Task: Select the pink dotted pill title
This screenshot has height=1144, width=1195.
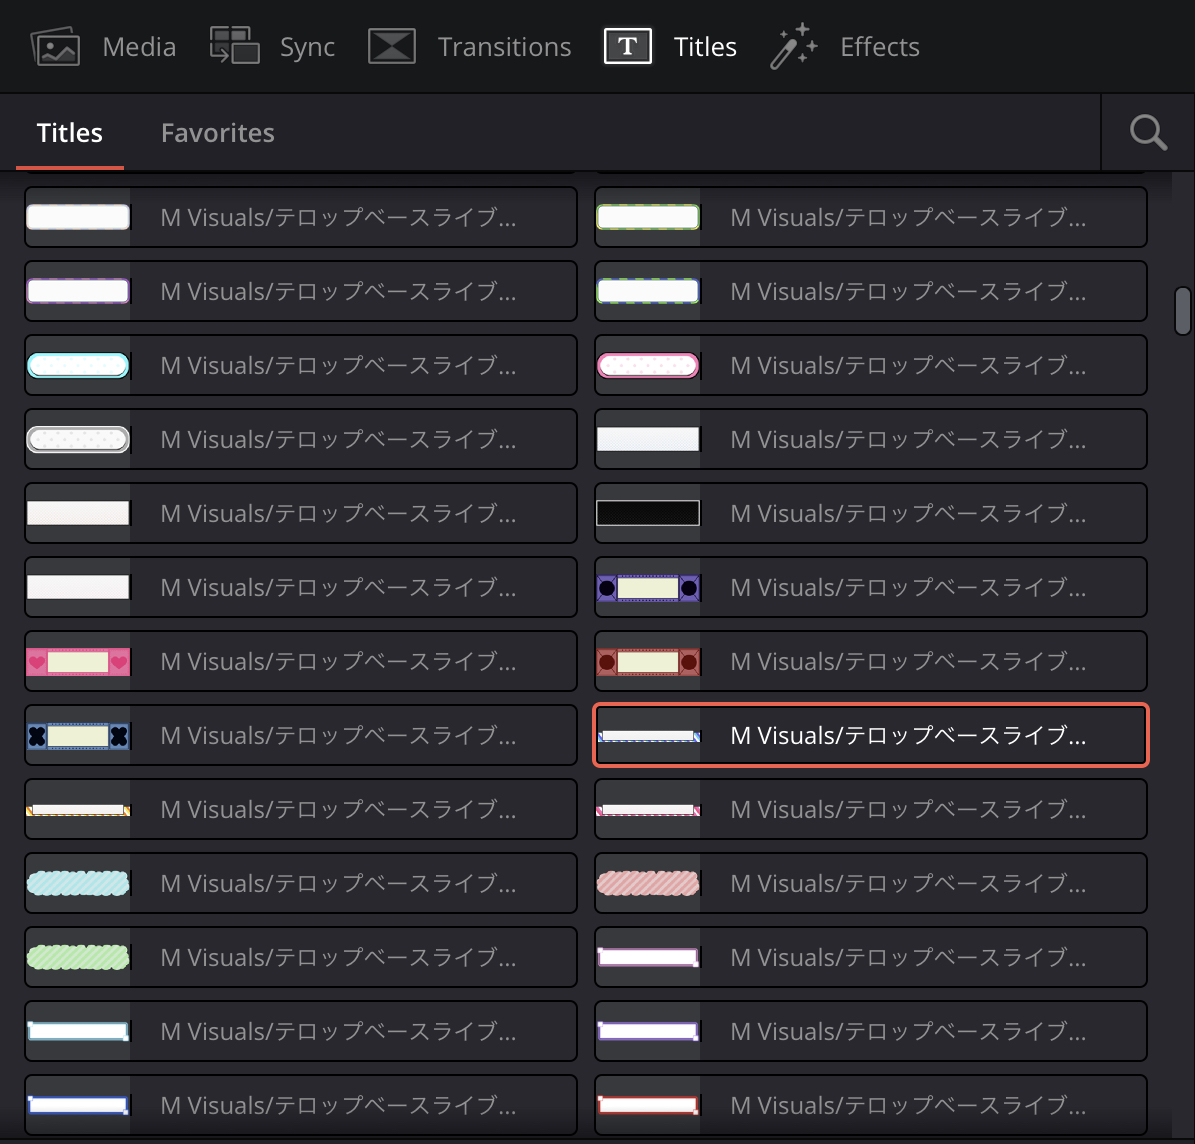Action: 870,365
